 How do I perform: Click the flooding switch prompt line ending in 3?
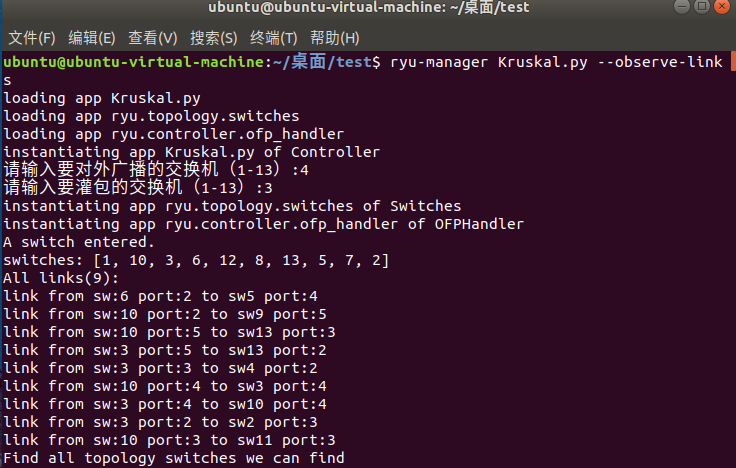138,188
